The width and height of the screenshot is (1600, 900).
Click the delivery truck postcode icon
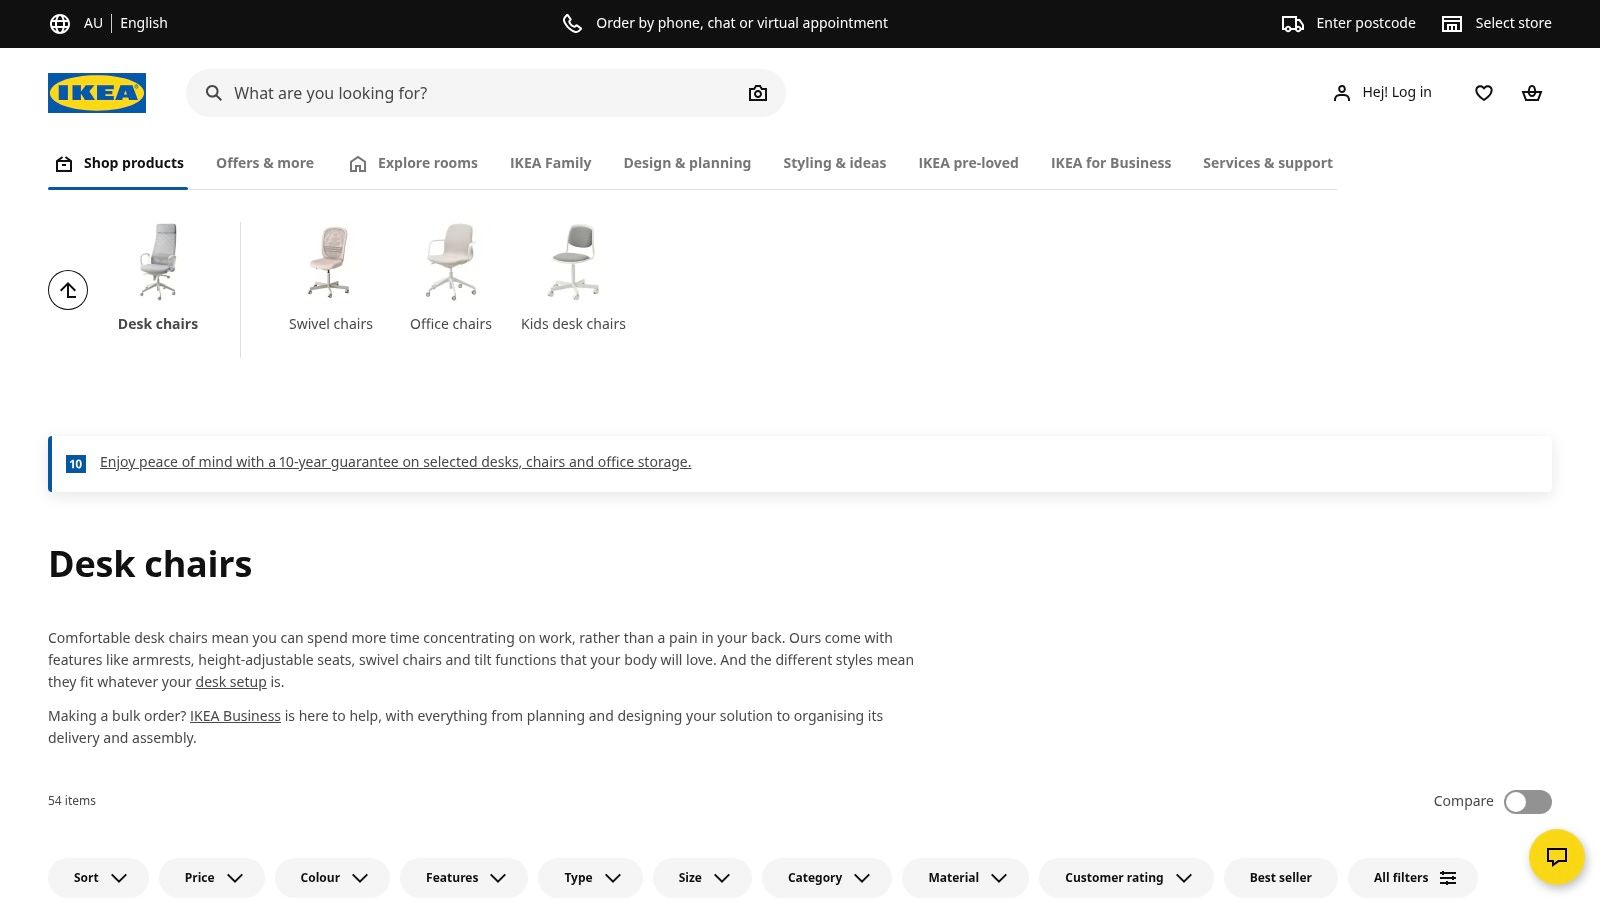(1293, 23)
